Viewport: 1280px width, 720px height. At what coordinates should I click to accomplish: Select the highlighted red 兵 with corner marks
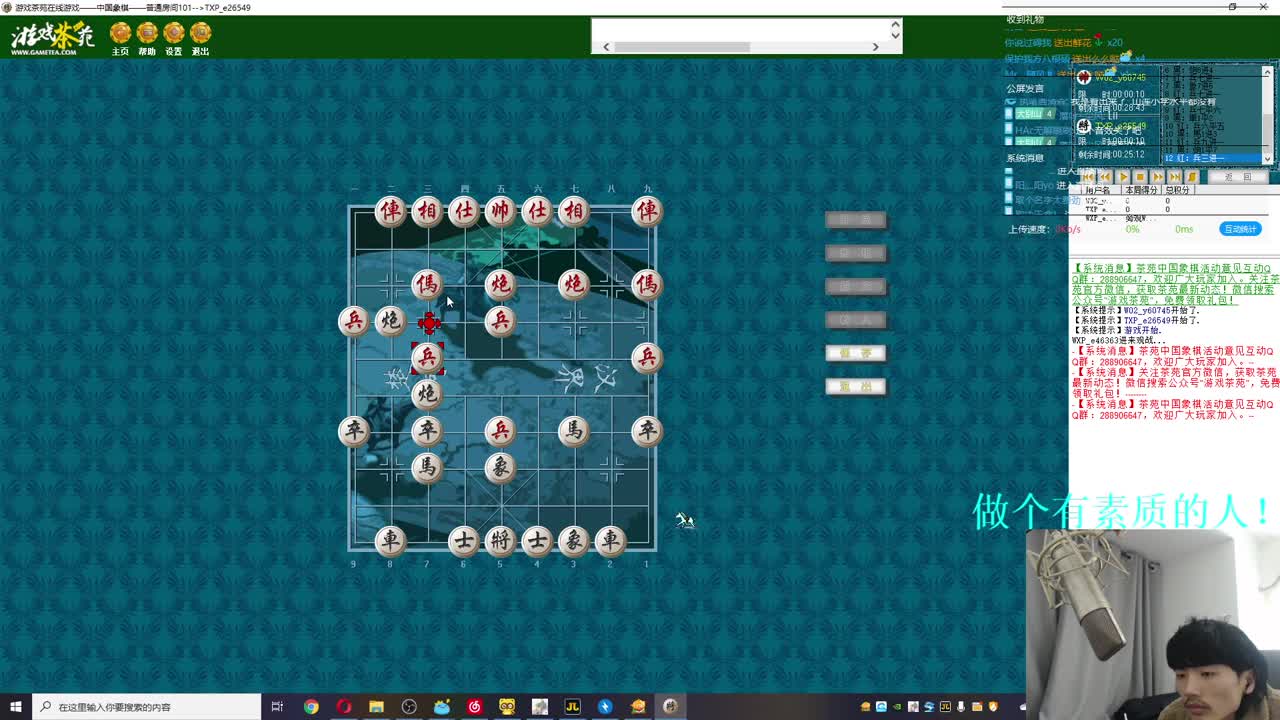[427, 357]
